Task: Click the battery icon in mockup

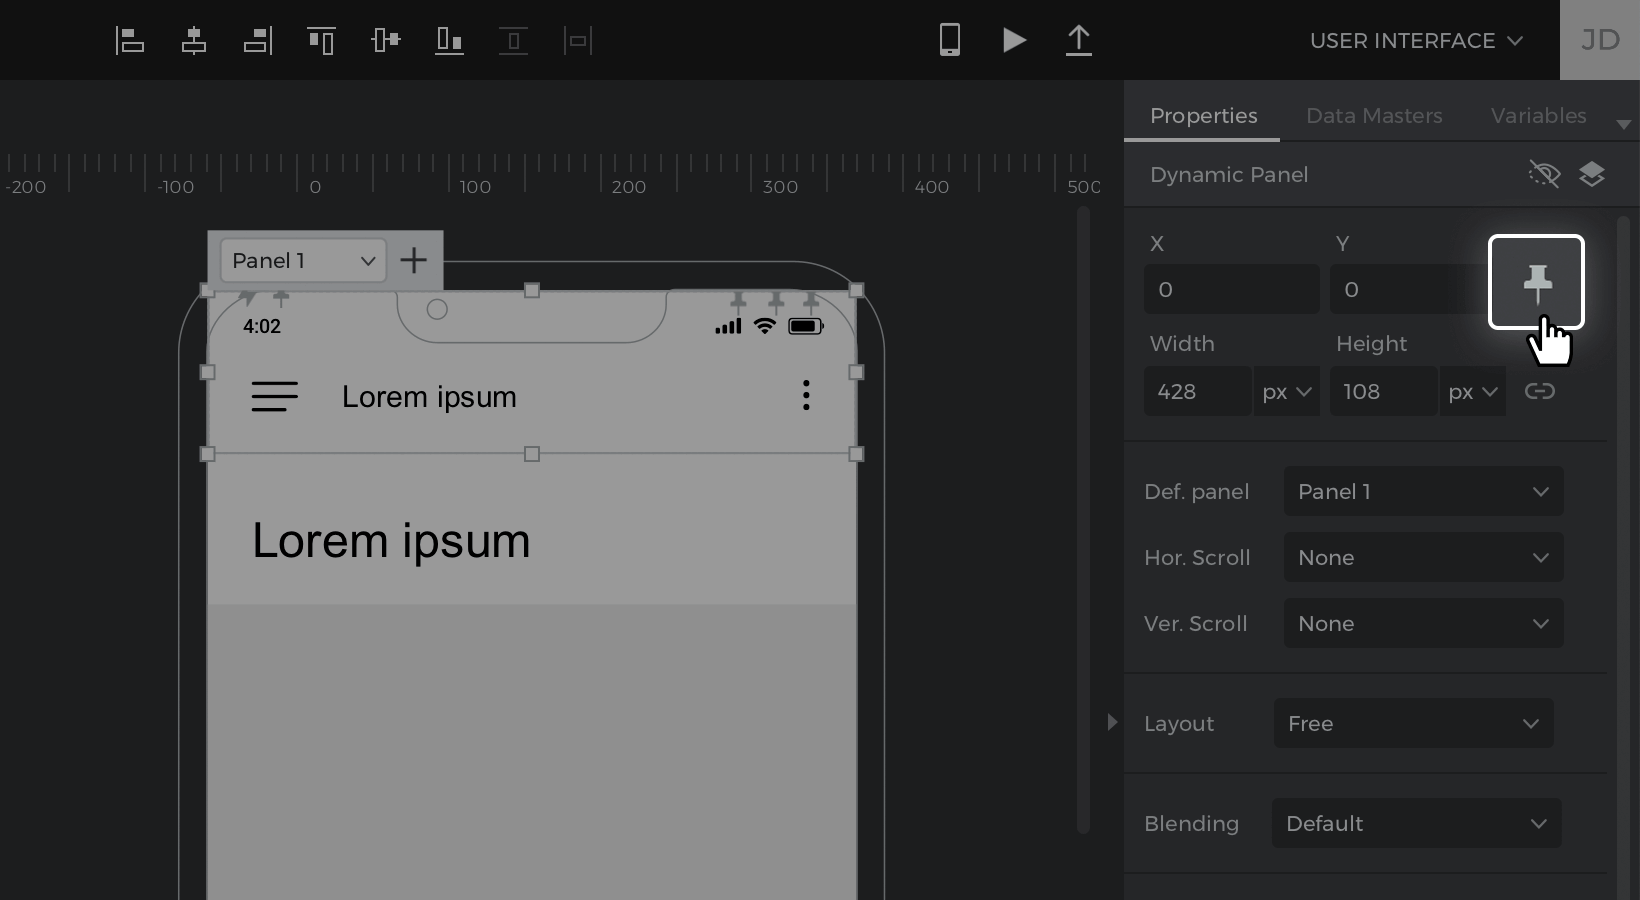Action: tap(806, 326)
